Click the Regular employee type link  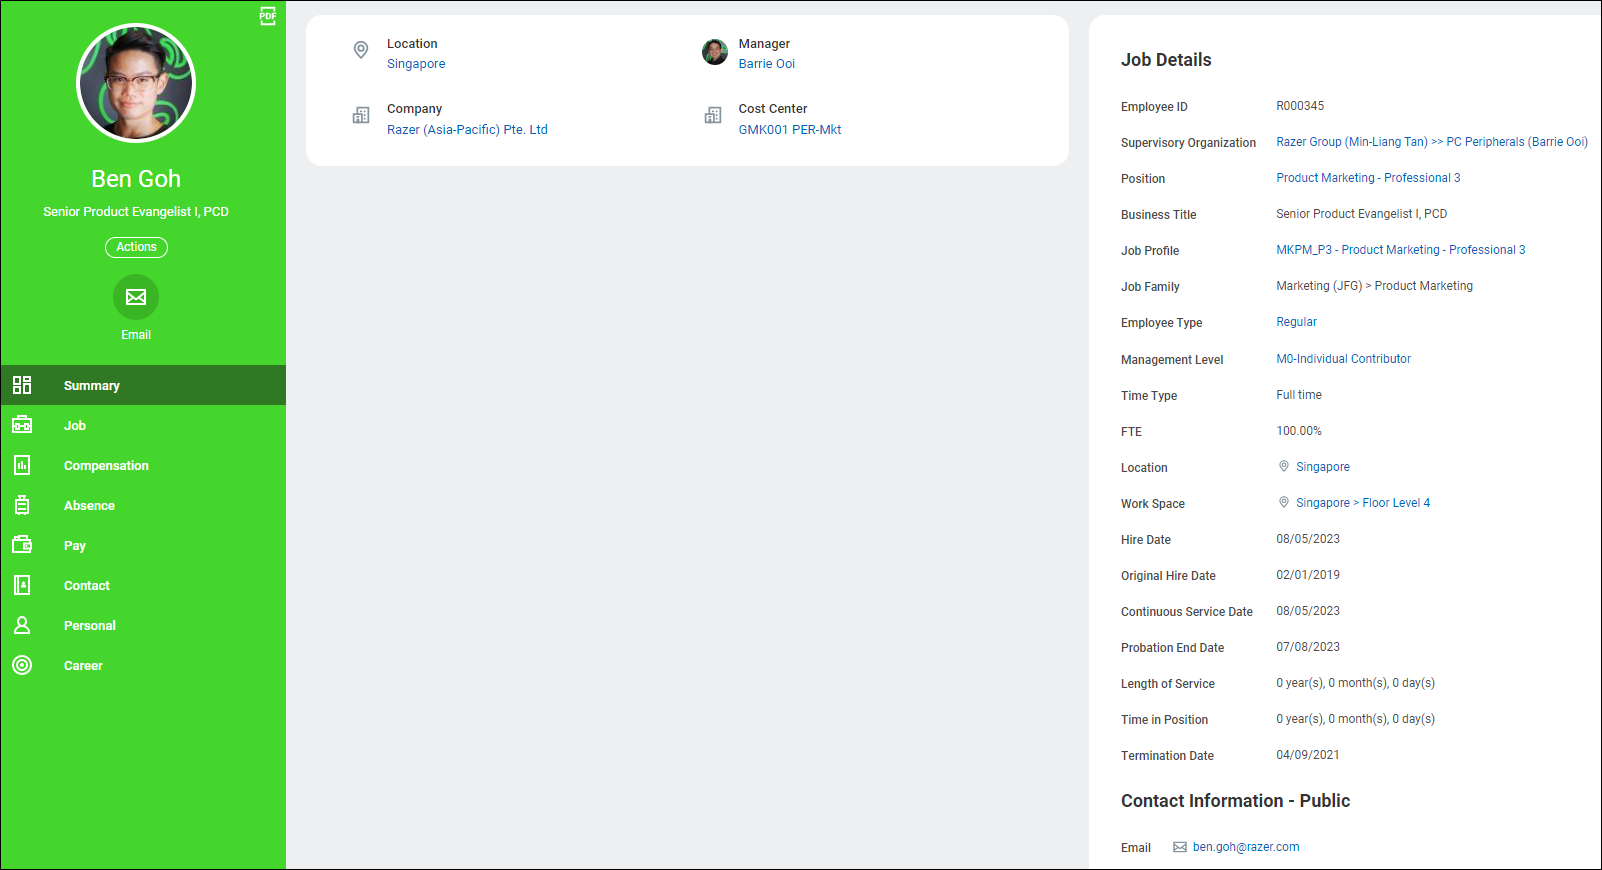coord(1296,322)
